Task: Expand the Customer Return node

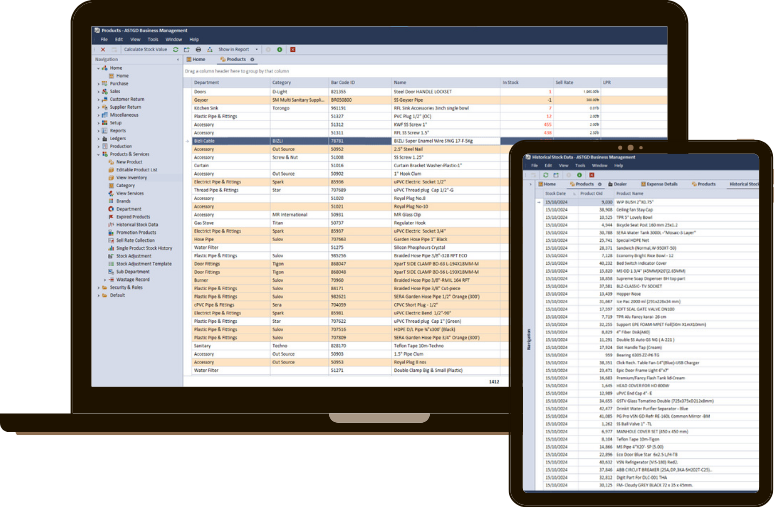Action: 98,99
